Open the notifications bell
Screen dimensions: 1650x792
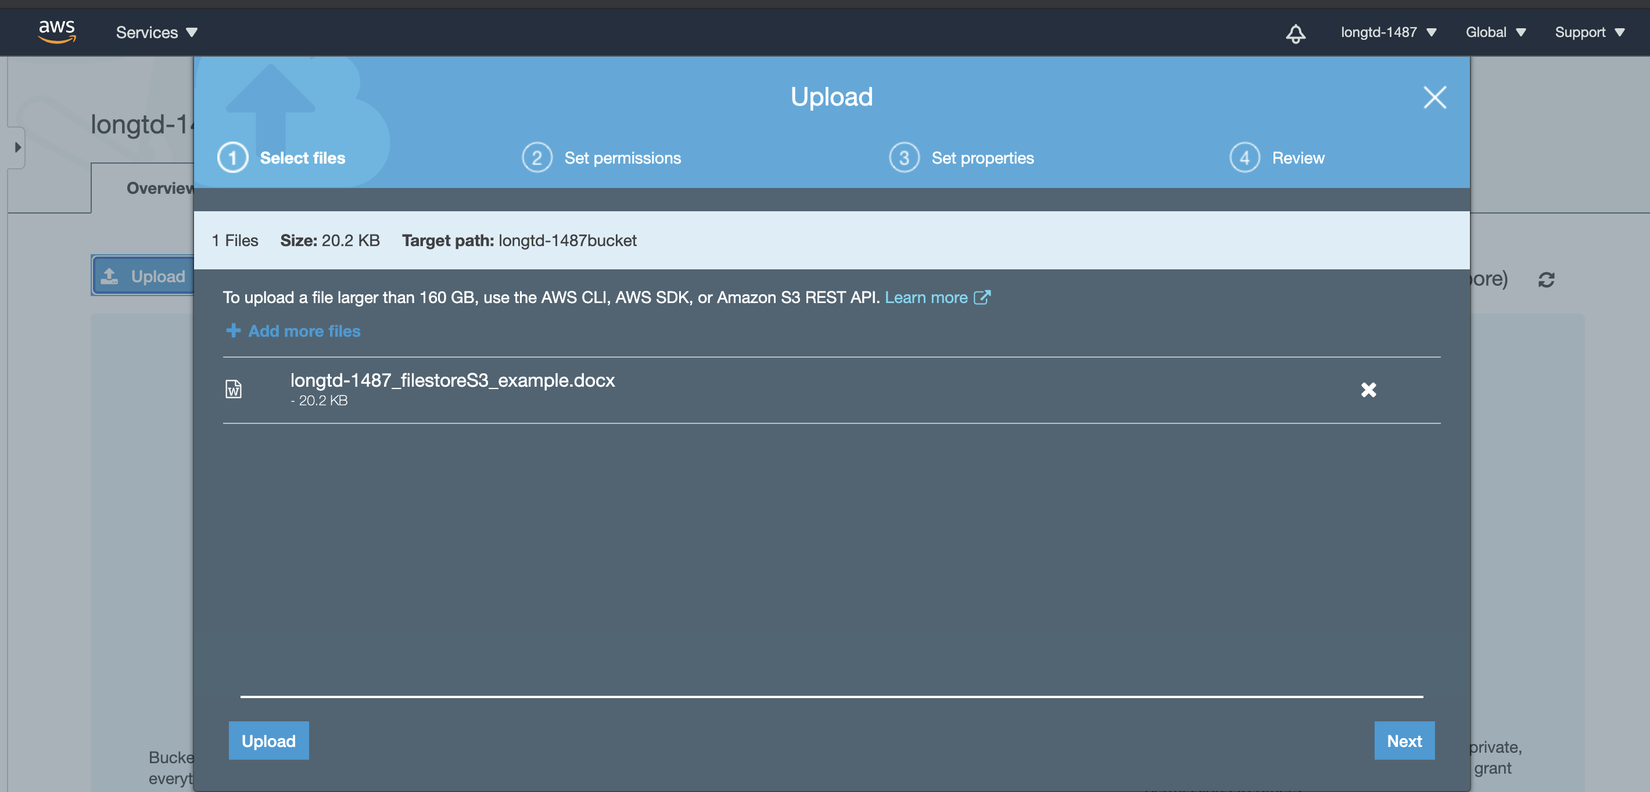point(1295,33)
